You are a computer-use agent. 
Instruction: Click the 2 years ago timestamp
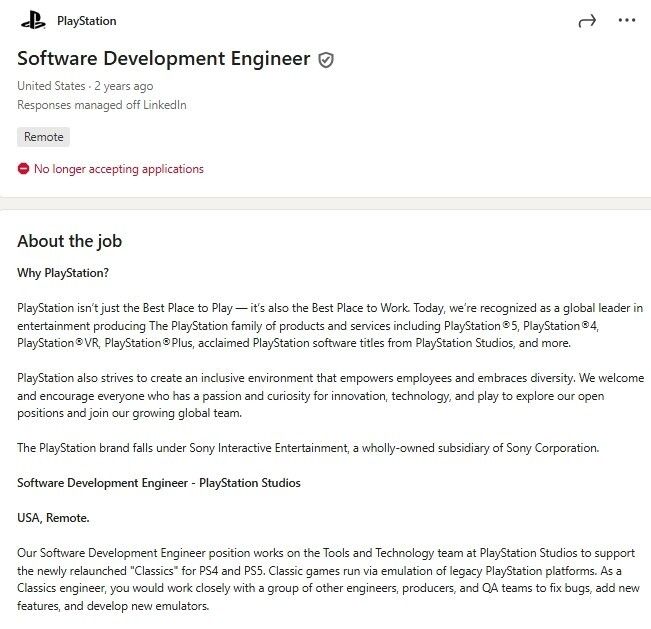coord(126,86)
